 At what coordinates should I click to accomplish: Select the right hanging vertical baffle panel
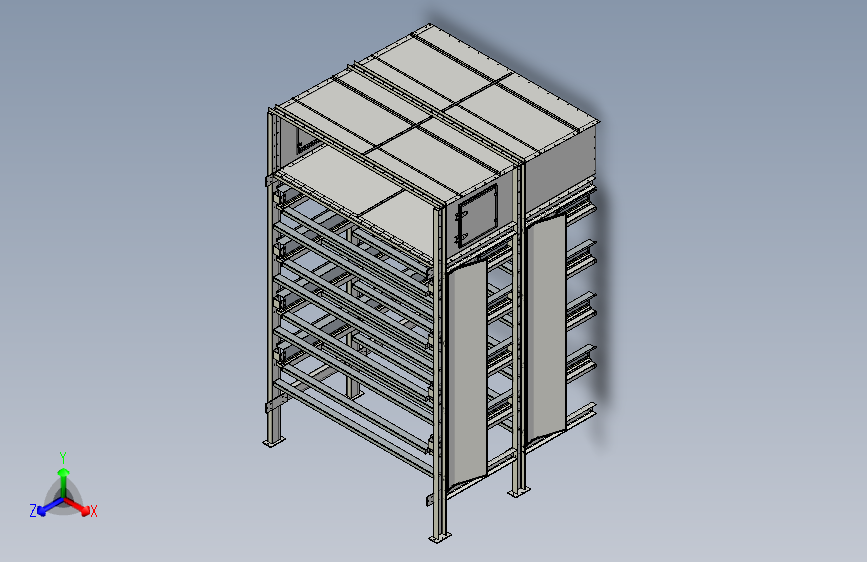point(545,328)
